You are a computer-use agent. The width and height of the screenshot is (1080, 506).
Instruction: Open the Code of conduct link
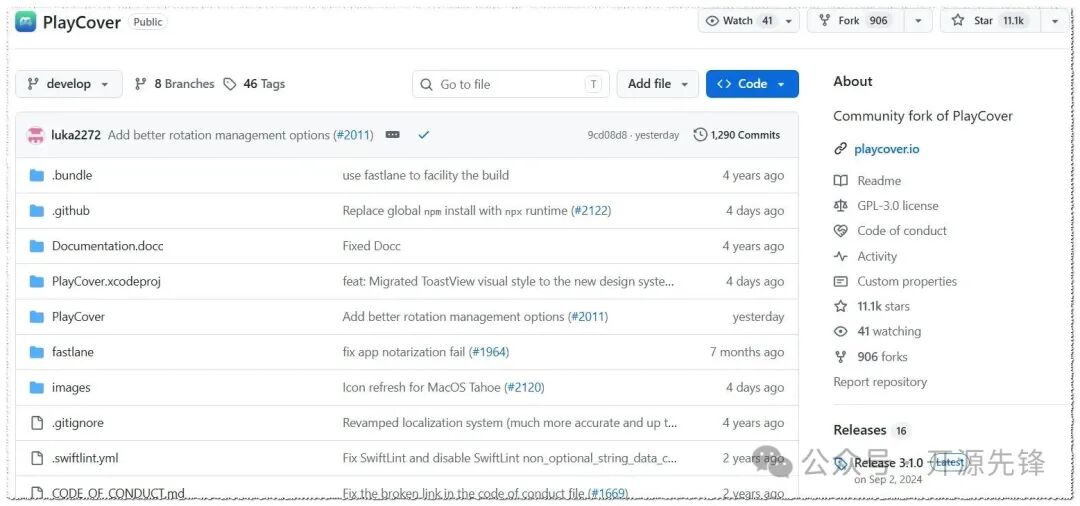click(902, 231)
